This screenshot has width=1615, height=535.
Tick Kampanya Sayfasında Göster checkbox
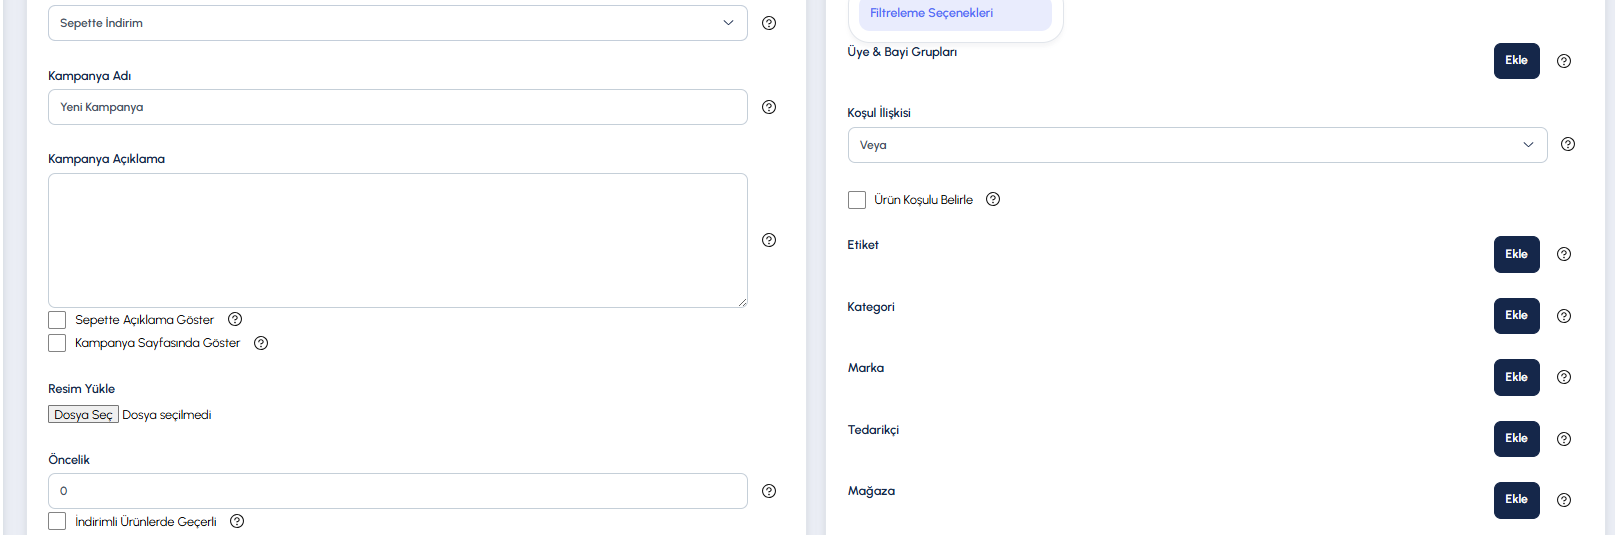[57, 343]
